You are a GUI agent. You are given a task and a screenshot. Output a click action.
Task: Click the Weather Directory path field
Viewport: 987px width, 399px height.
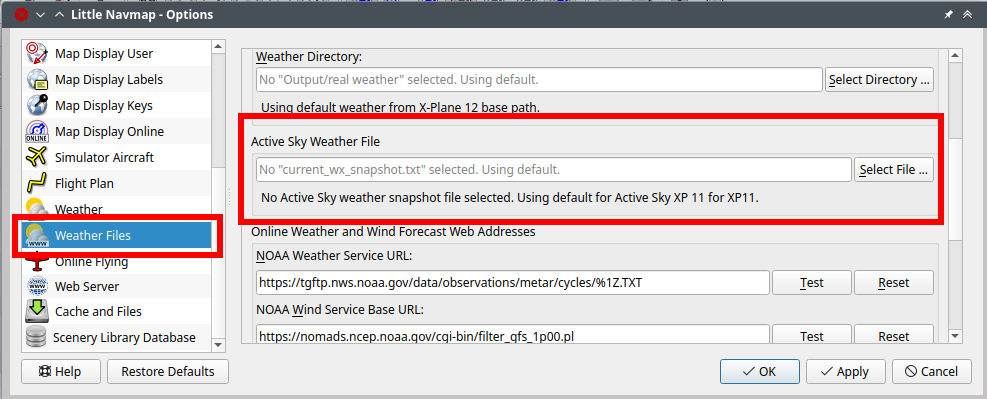pos(539,80)
